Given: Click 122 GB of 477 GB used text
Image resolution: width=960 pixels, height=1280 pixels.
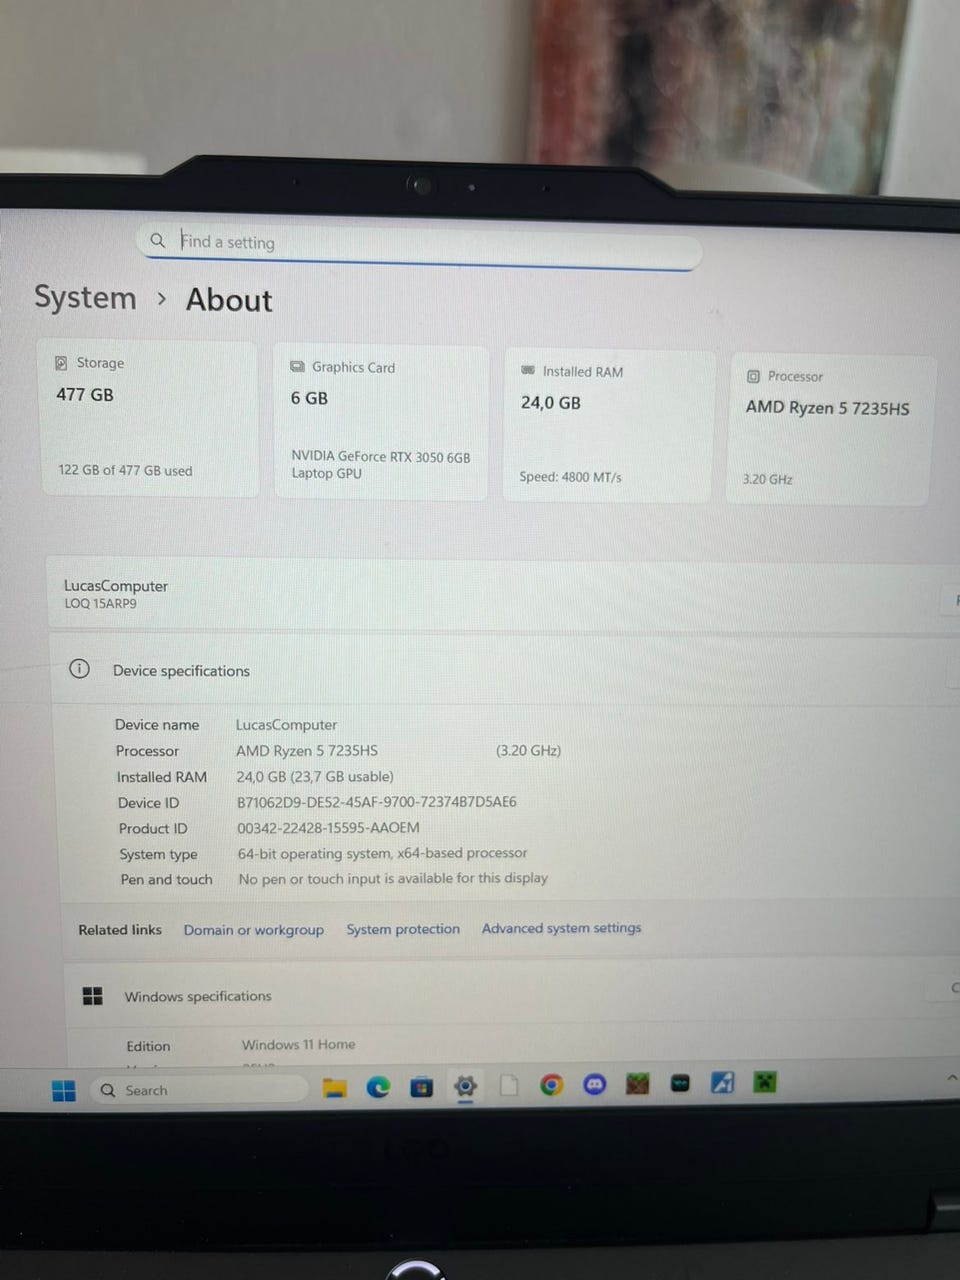Looking at the screenshot, I should coord(125,470).
